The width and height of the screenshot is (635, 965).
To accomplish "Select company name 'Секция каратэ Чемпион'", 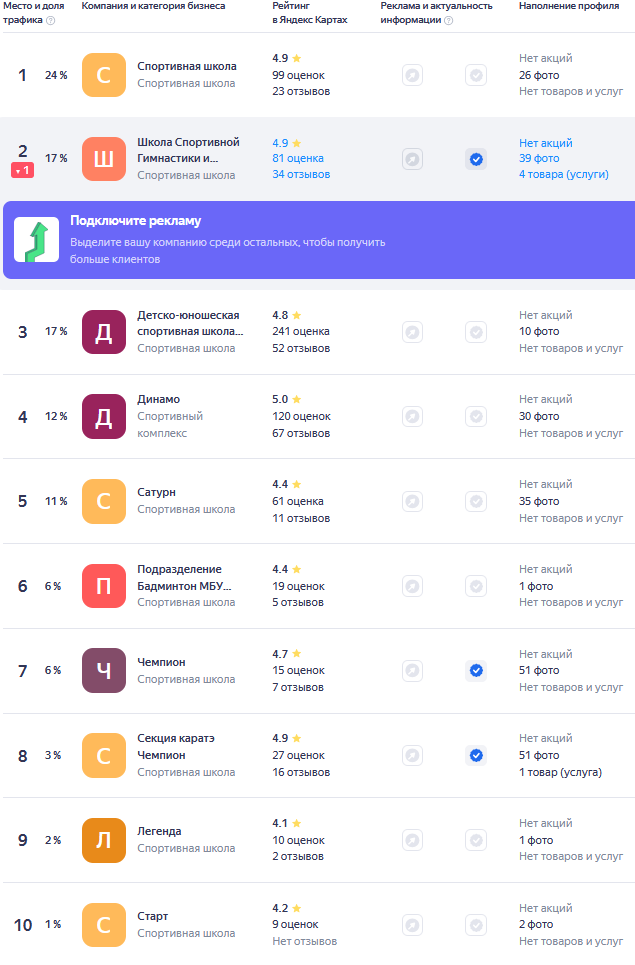I will (x=176, y=747).
